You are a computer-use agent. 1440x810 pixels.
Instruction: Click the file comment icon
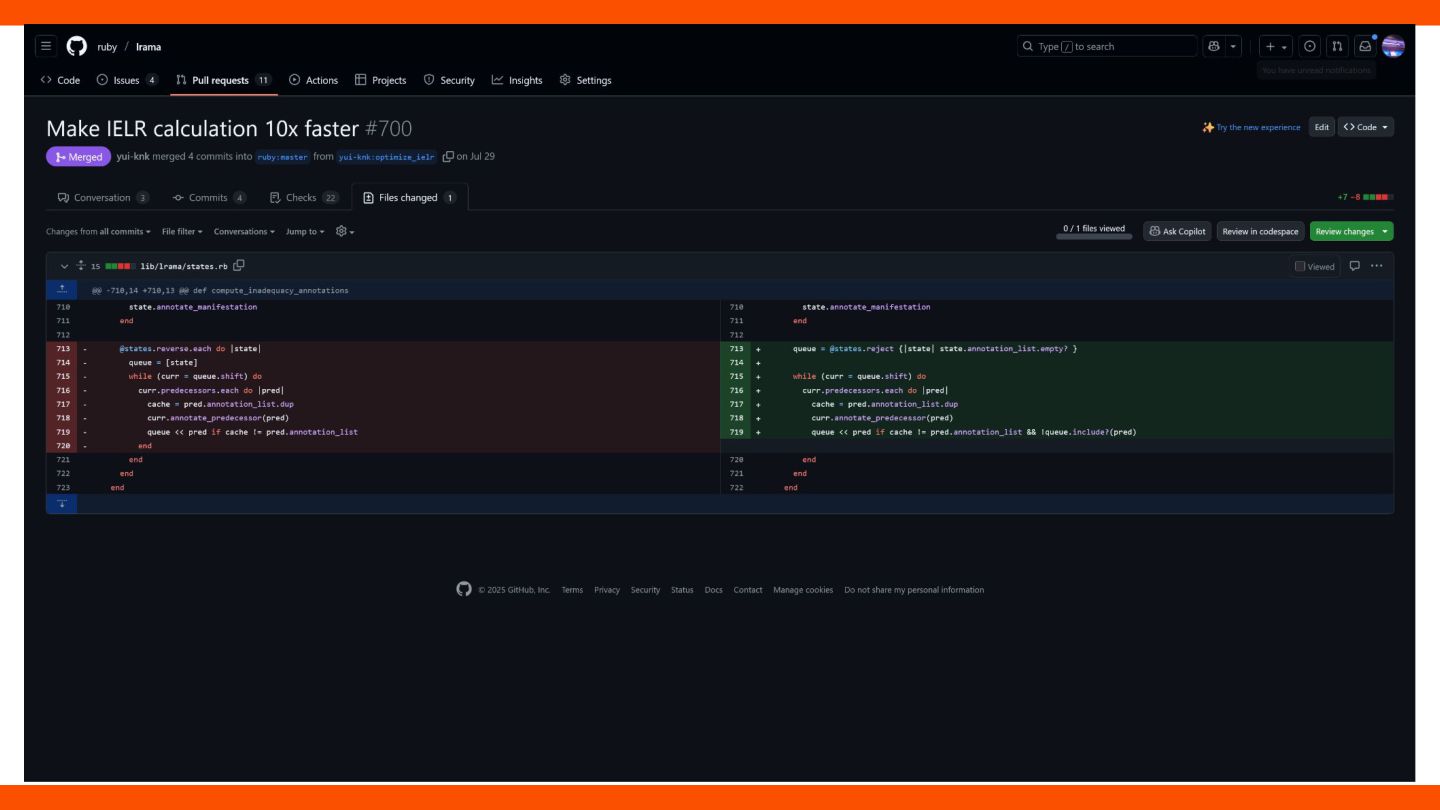(1355, 266)
